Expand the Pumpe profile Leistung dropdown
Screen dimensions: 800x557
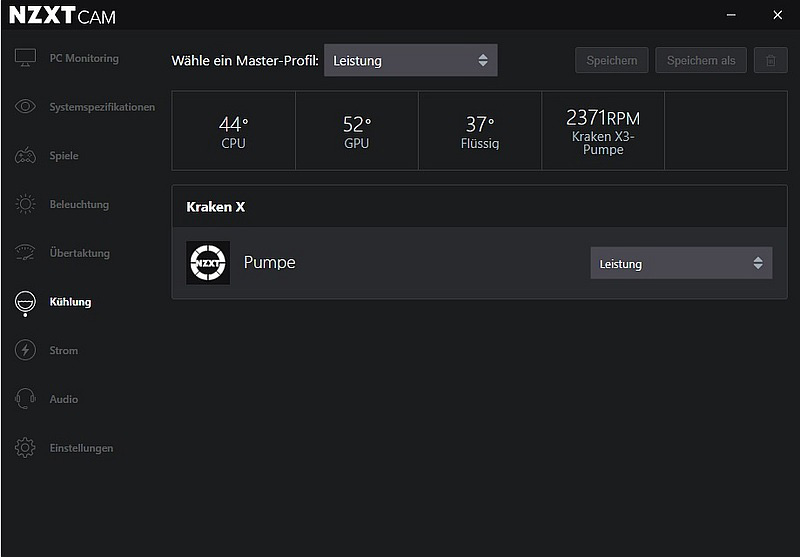pyautogui.click(x=681, y=263)
